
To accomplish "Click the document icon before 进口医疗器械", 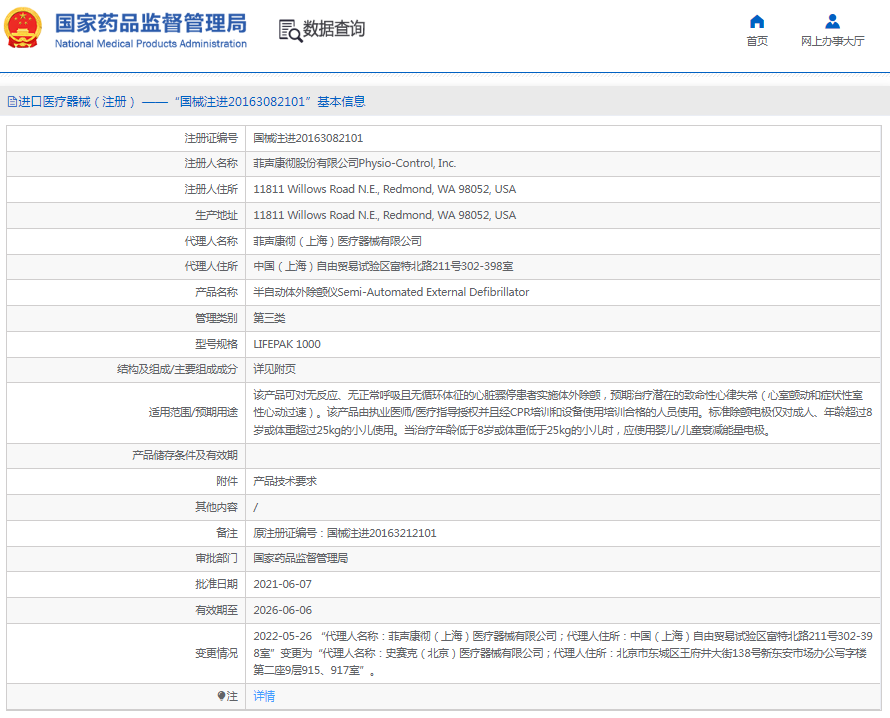I will (x=11, y=102).
